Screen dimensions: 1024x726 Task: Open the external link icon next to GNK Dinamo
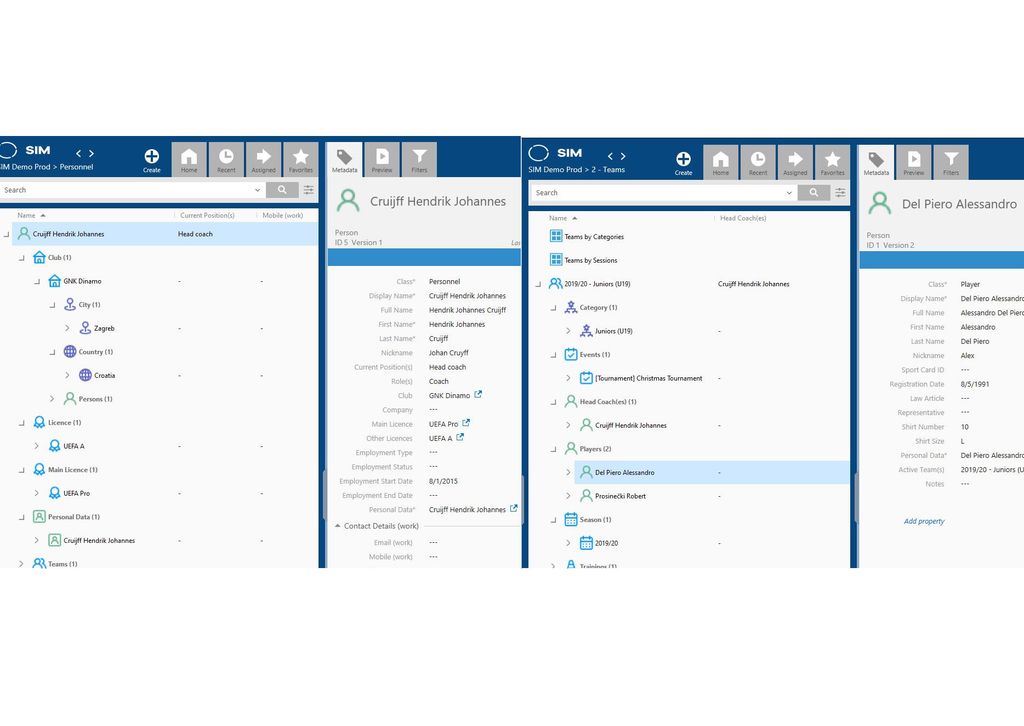pyautogui.click(x=479, y=395)
